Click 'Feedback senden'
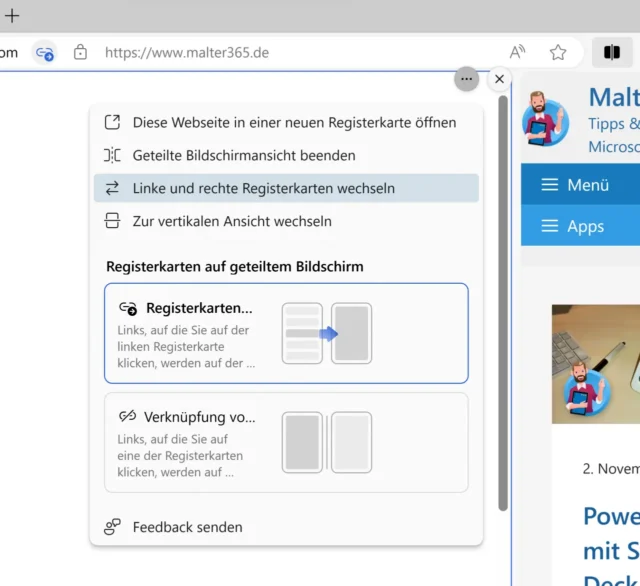 tap(187, 527)
